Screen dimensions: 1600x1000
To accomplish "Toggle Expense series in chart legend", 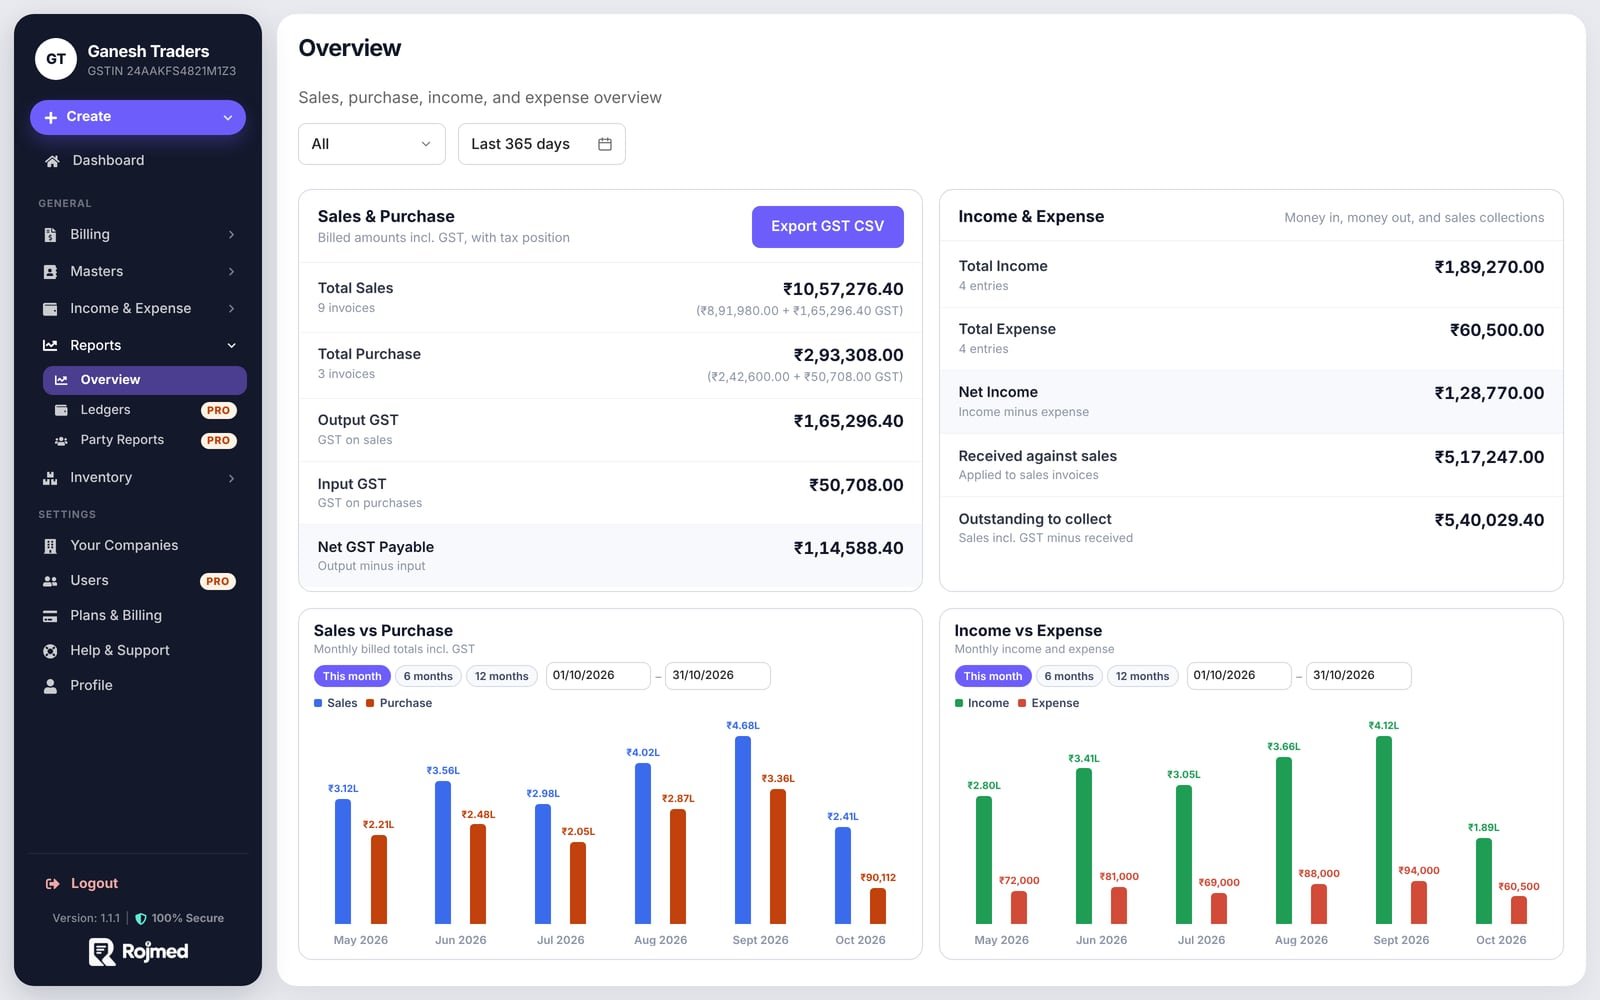I will tap(1048, 703).
